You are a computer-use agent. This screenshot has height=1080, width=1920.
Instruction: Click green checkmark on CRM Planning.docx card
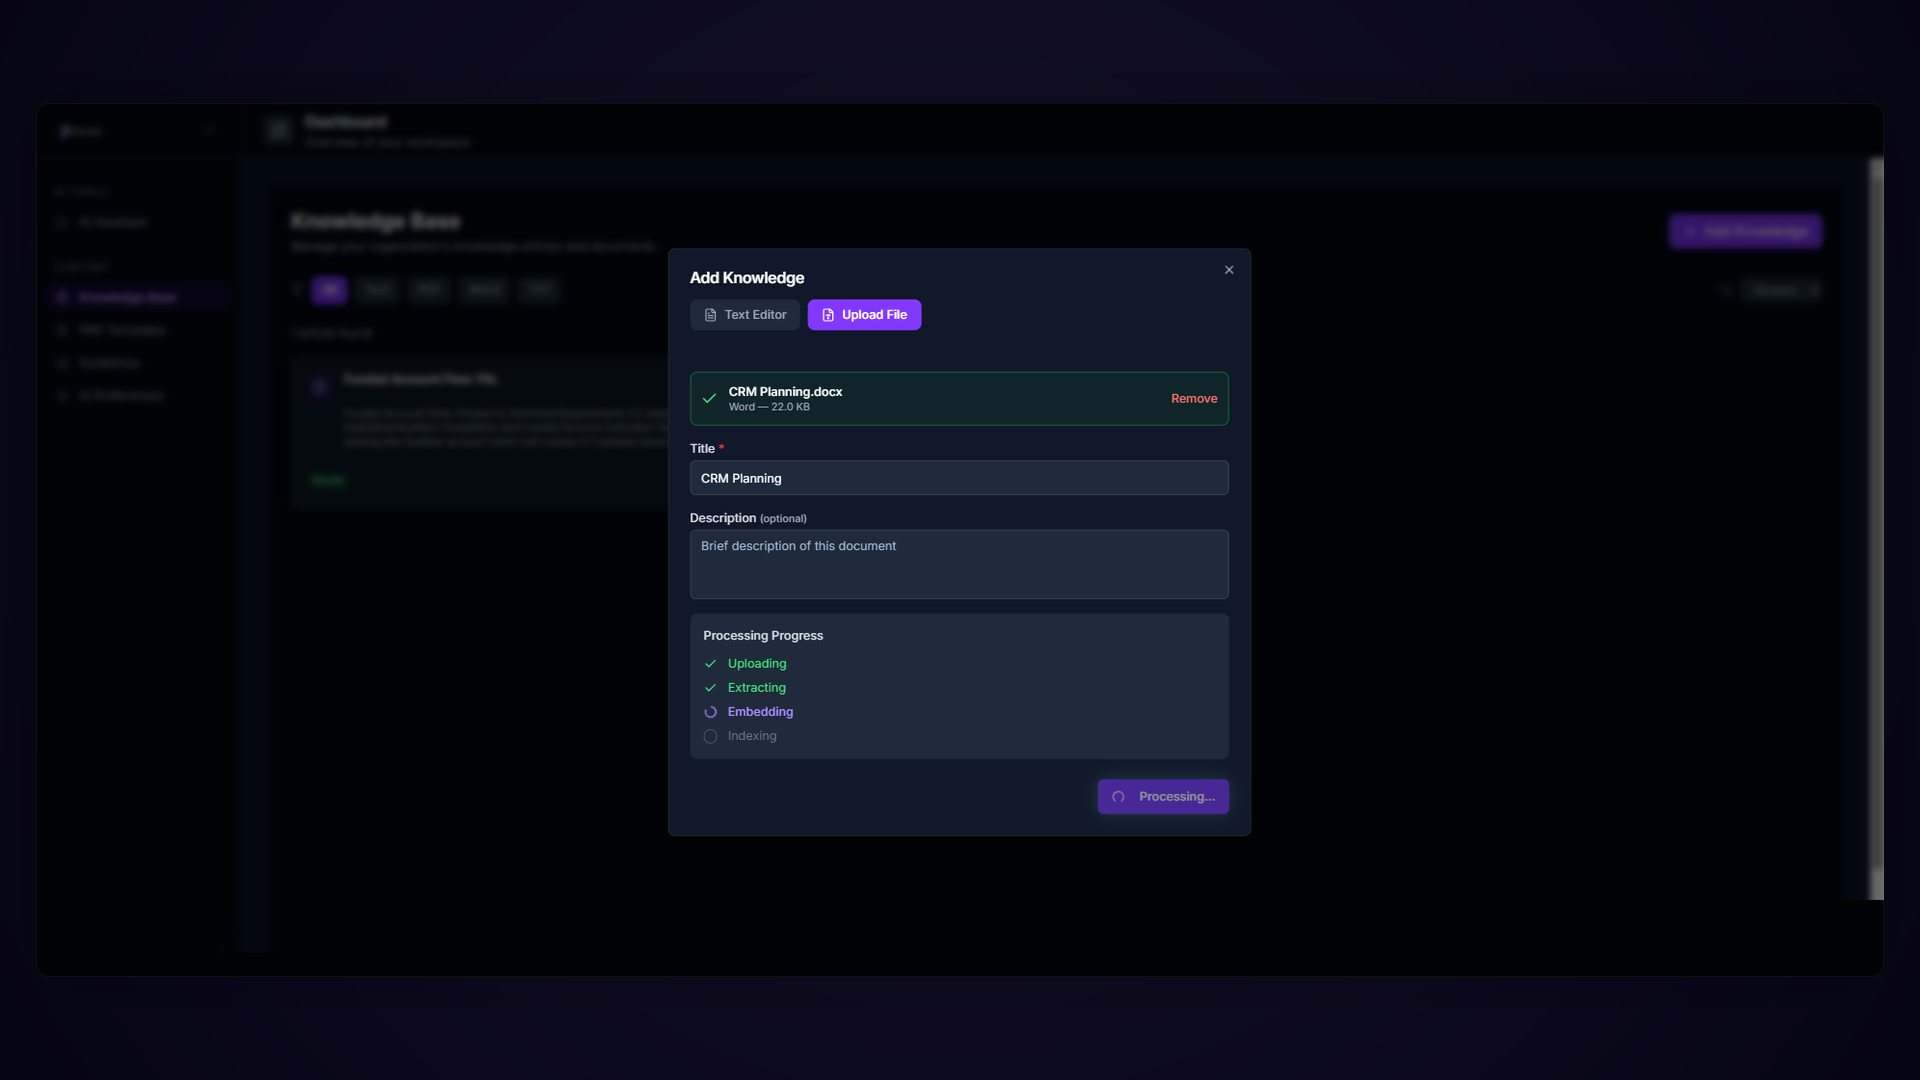click(x=709, y=398)
